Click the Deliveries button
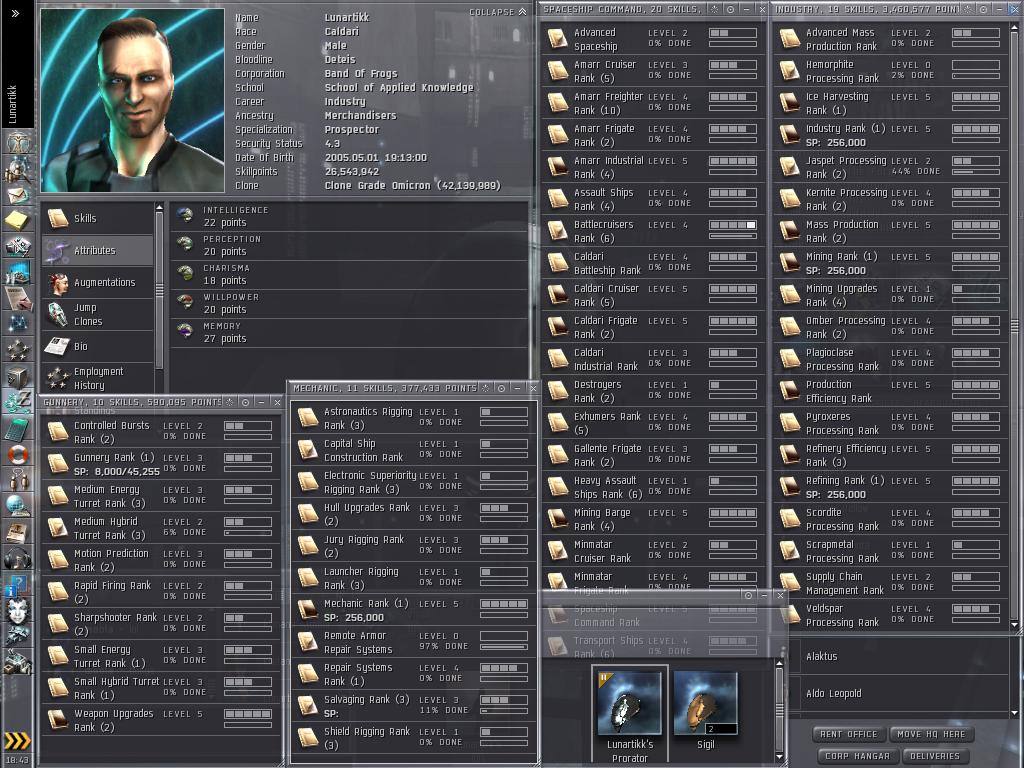Viewport: 1024px width, 768px height. click(935, 756)
